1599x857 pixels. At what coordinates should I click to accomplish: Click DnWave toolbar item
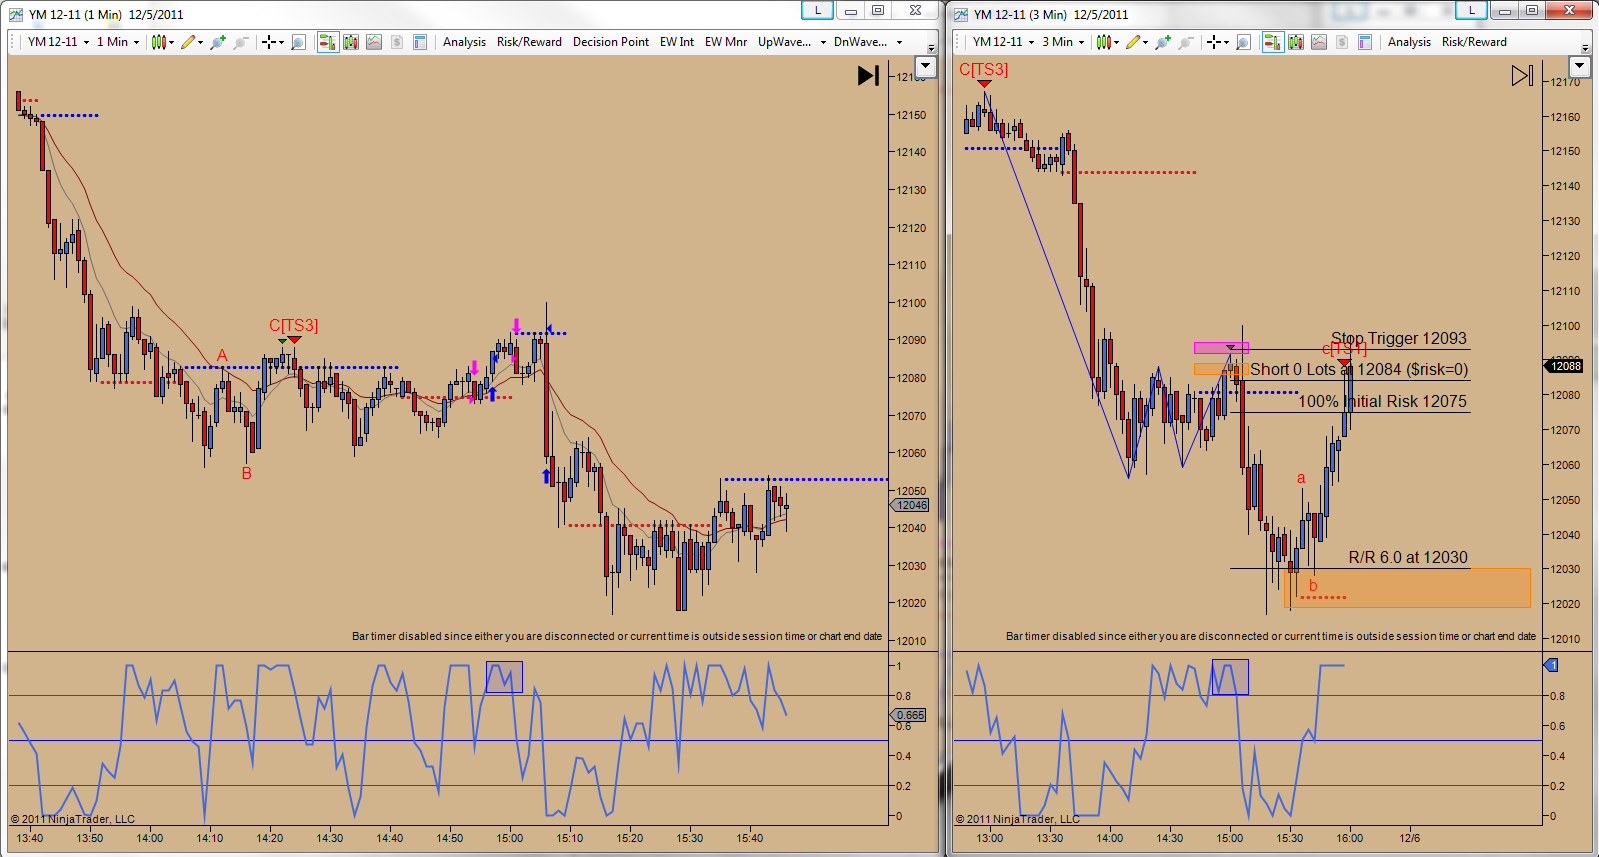click(x=860, y=42)
